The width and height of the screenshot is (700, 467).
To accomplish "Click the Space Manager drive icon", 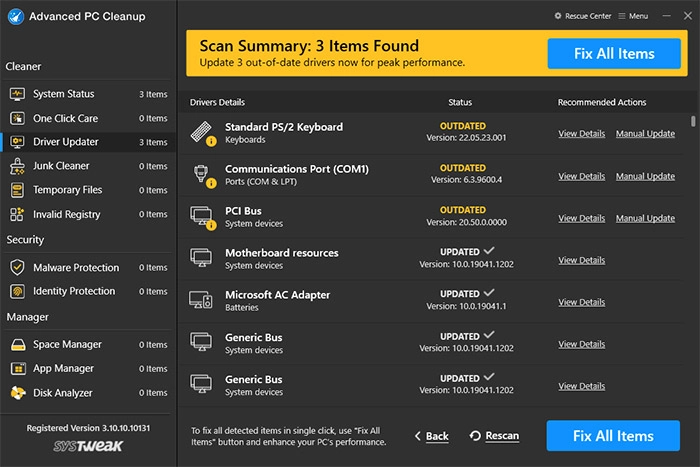I will [x=18, y=345].
